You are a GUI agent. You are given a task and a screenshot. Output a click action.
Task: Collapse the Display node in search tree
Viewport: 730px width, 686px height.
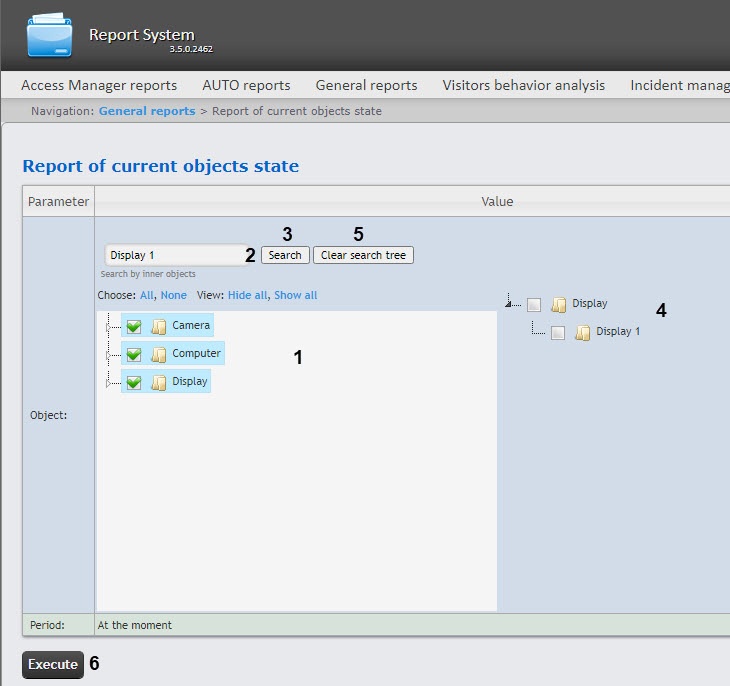click(509, 303)
